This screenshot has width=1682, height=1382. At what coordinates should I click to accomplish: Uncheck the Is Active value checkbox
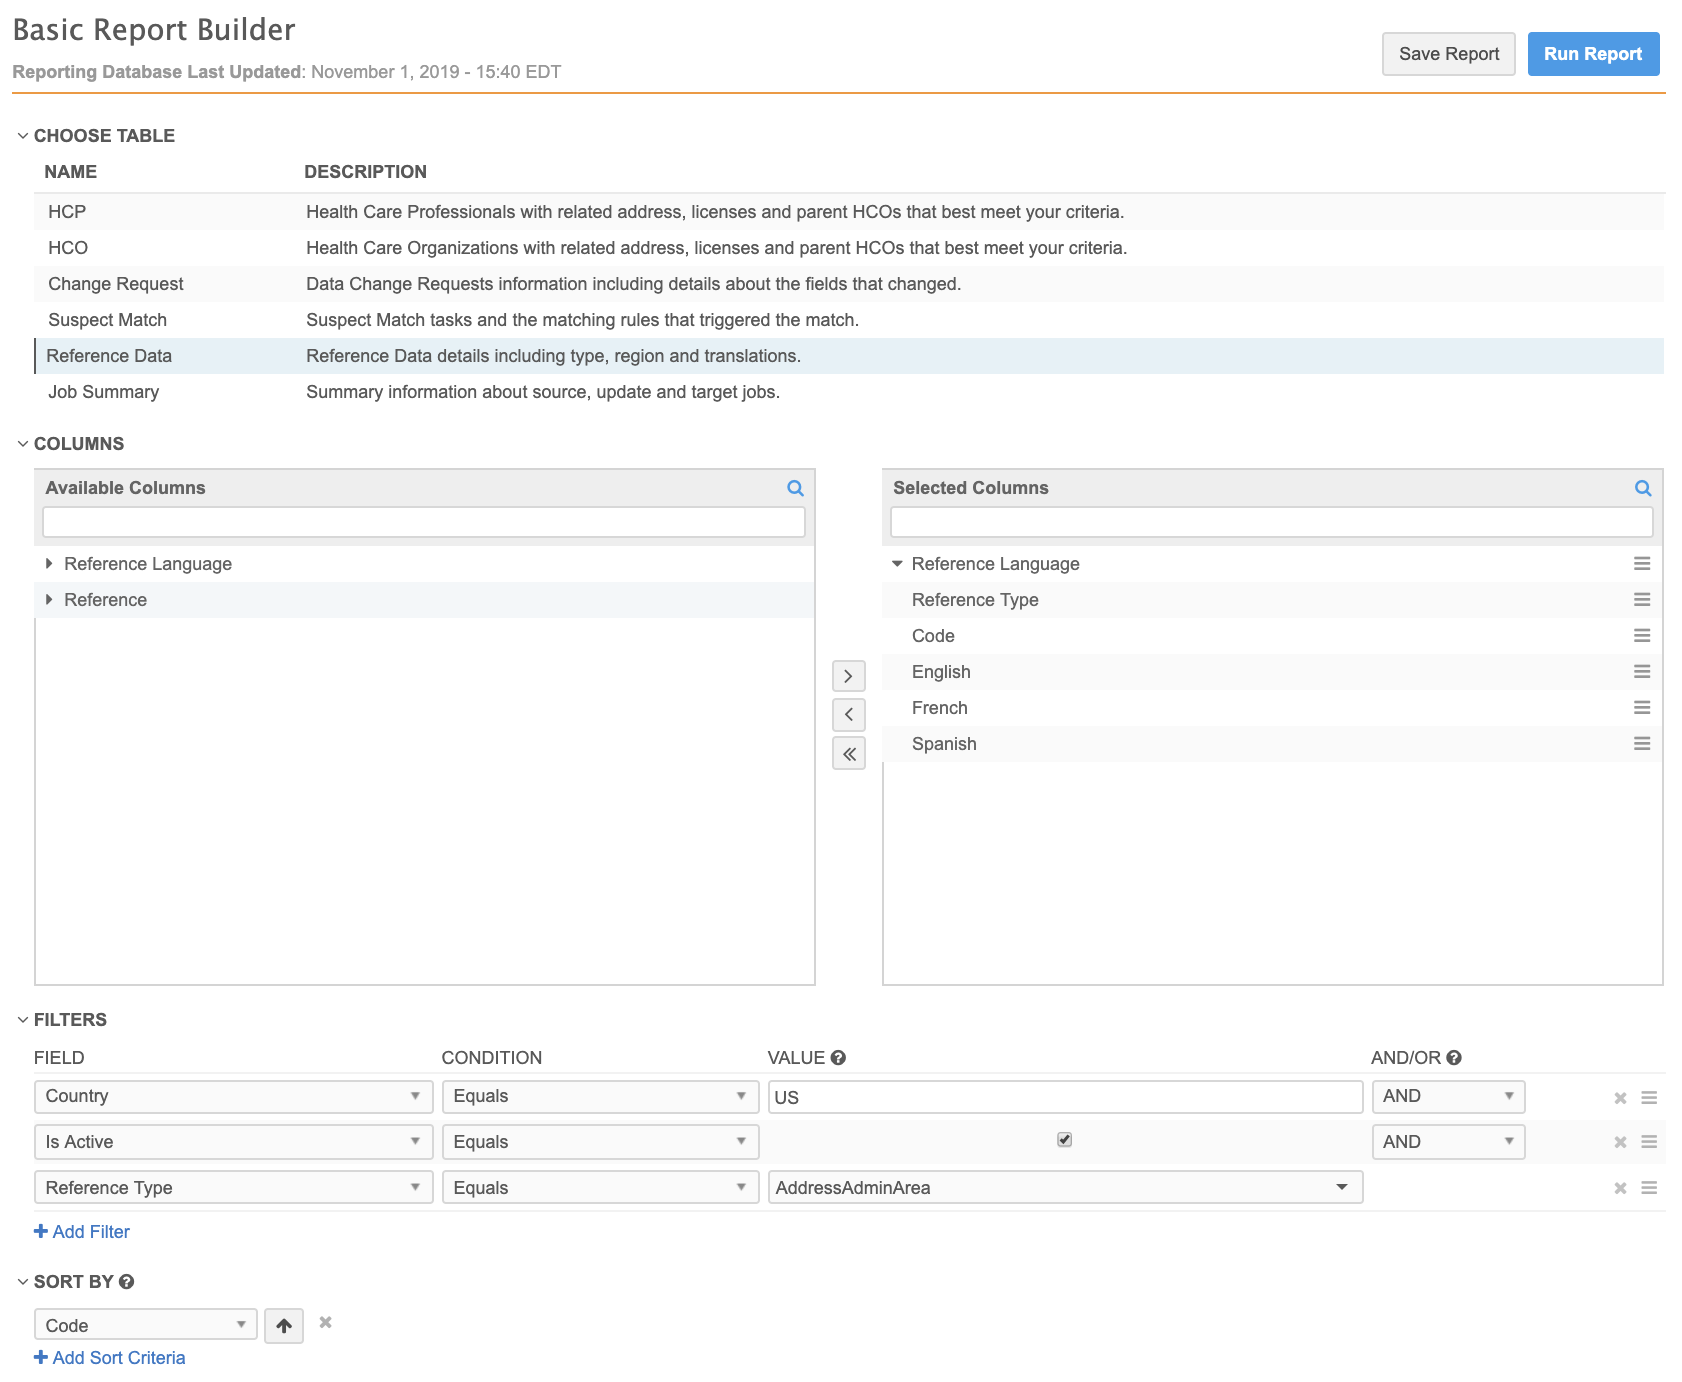(x=1064, y=1140)
